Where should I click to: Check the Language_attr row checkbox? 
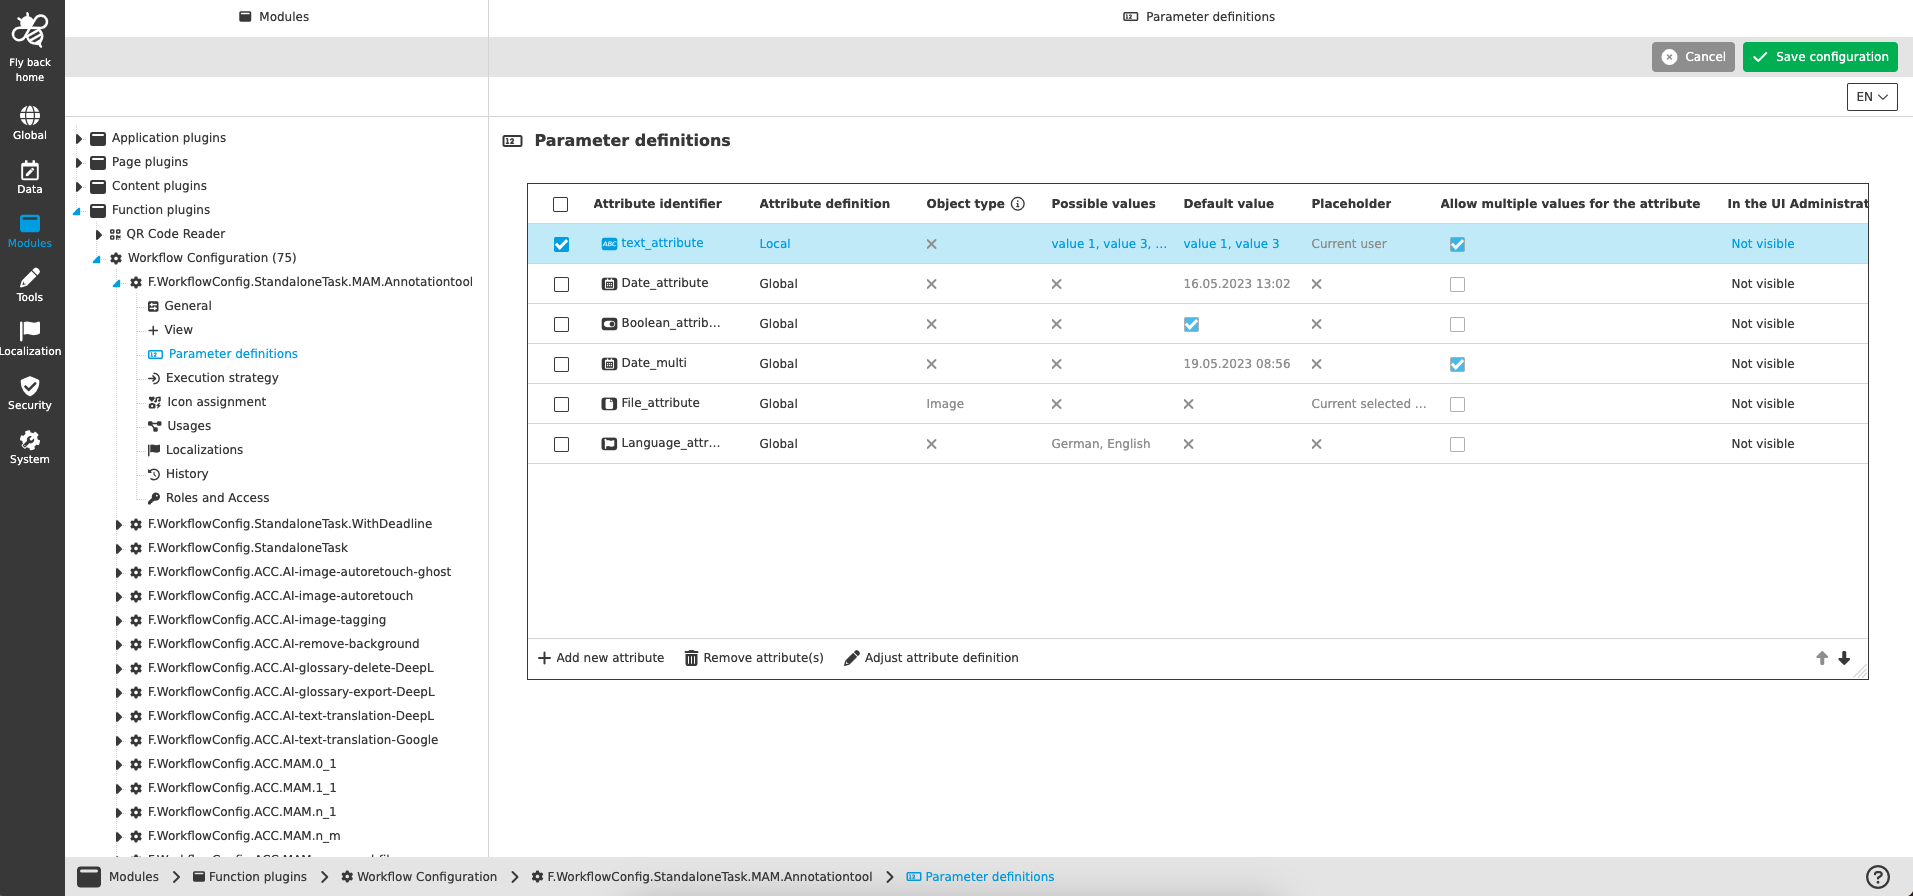tap(561, 444)
